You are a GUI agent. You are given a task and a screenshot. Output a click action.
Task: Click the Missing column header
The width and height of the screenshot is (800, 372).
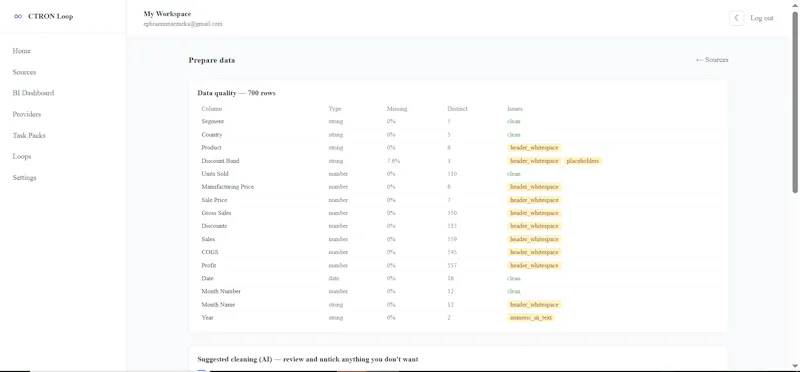tap(397, 109)
